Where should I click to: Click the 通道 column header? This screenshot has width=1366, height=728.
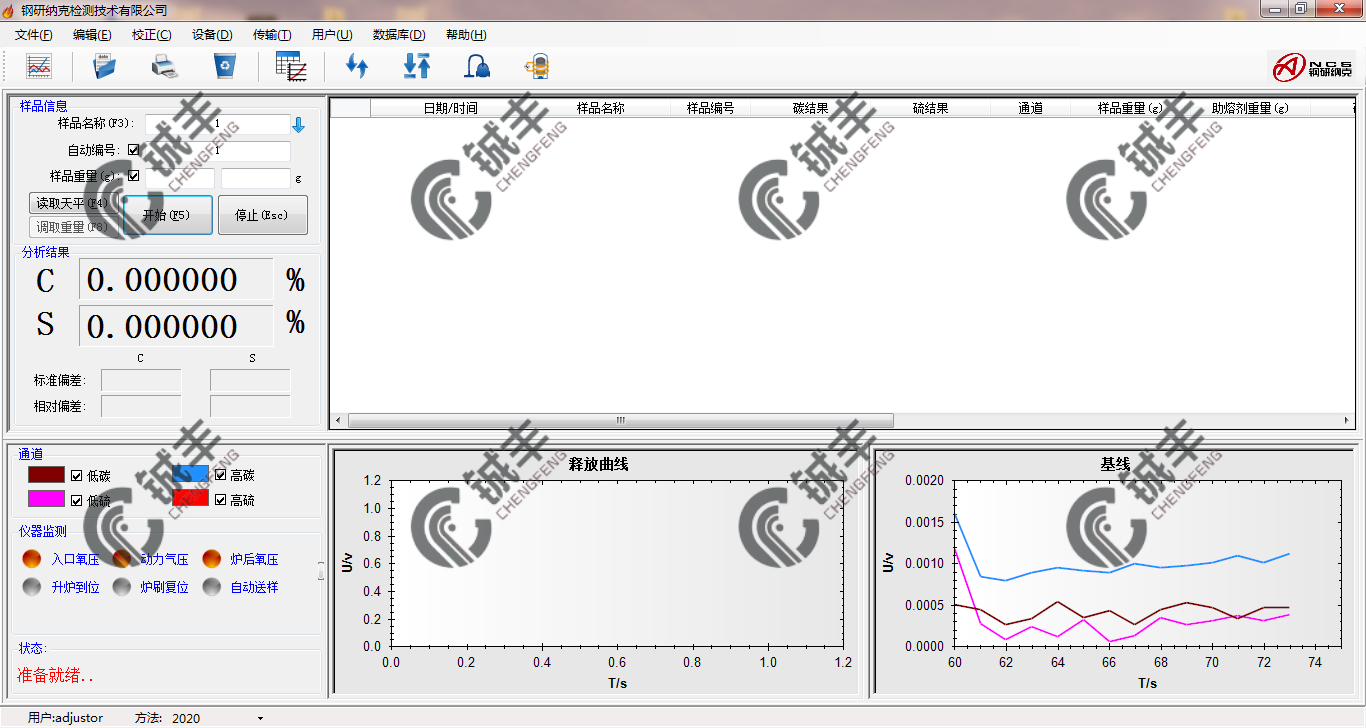tap(1030, 108)
